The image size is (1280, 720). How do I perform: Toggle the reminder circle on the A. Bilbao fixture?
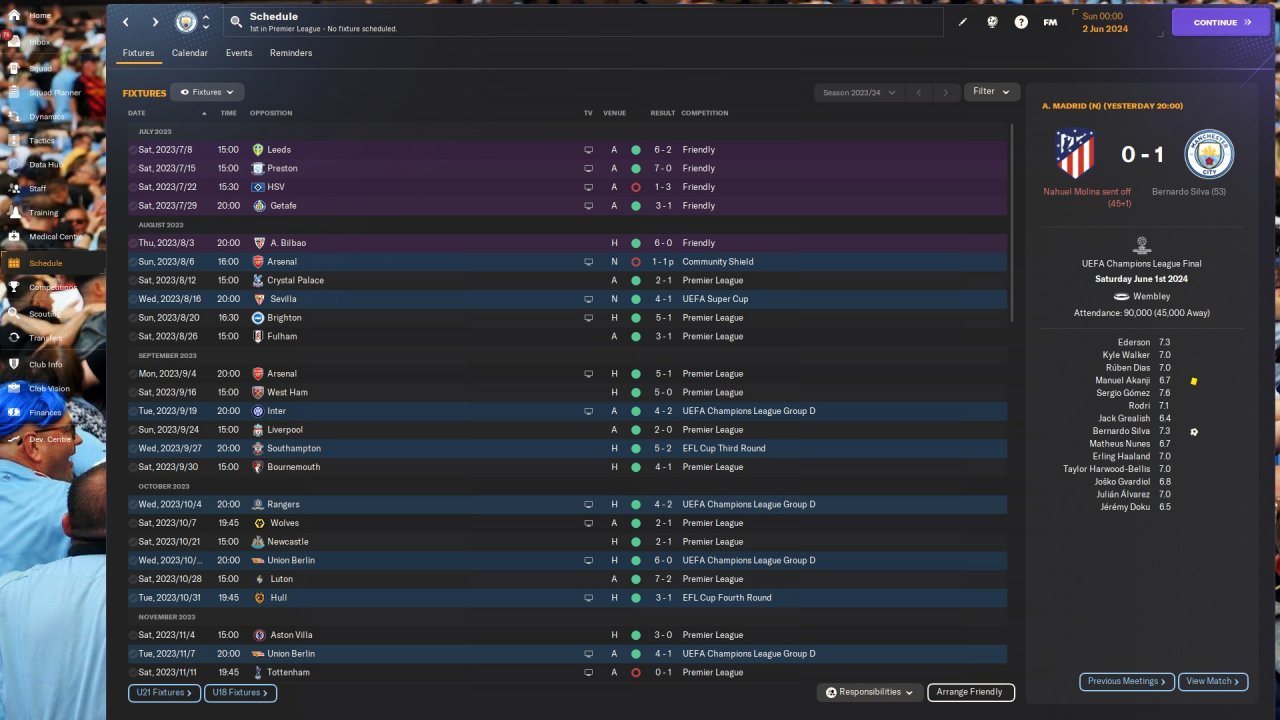(x=133, y=243)
